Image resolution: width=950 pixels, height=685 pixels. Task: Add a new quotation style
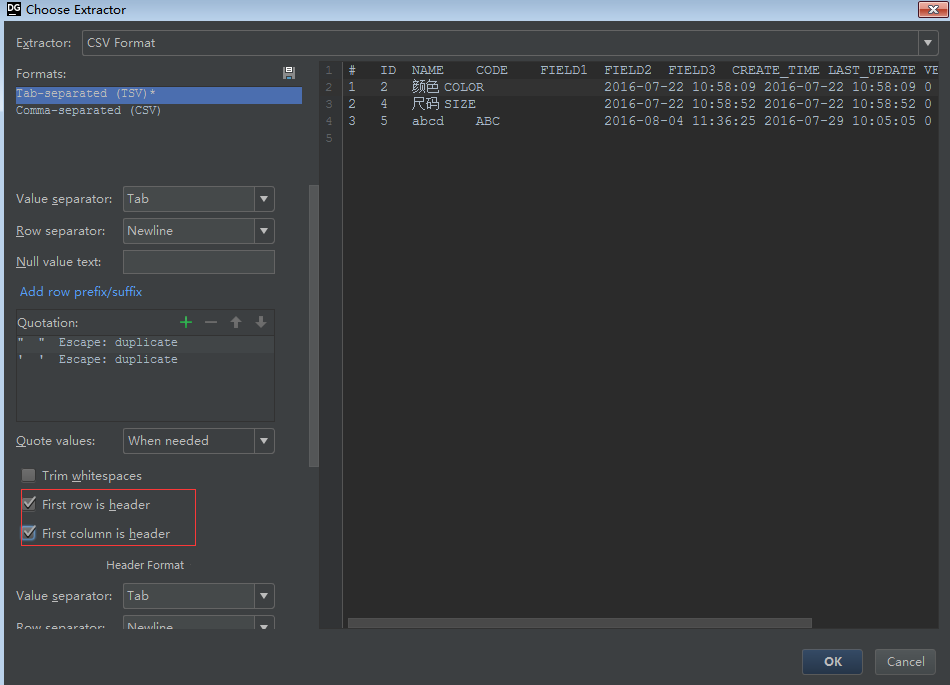click(x=185, y=322)
